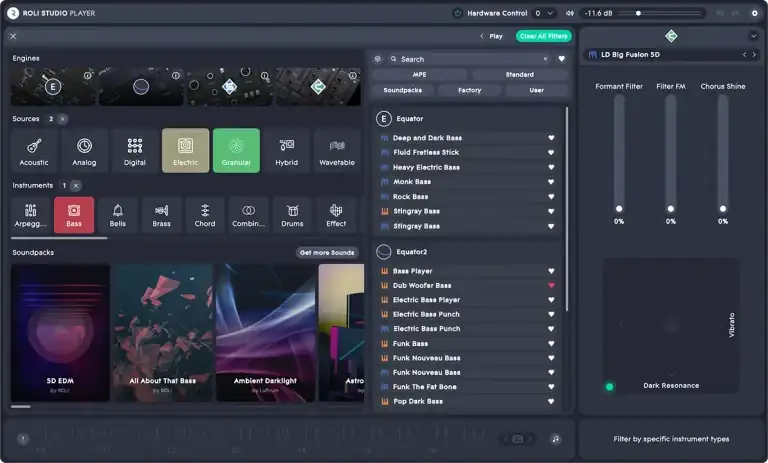Go back to Play view
This screenshot has height=463, width=768.
(491, 36)
